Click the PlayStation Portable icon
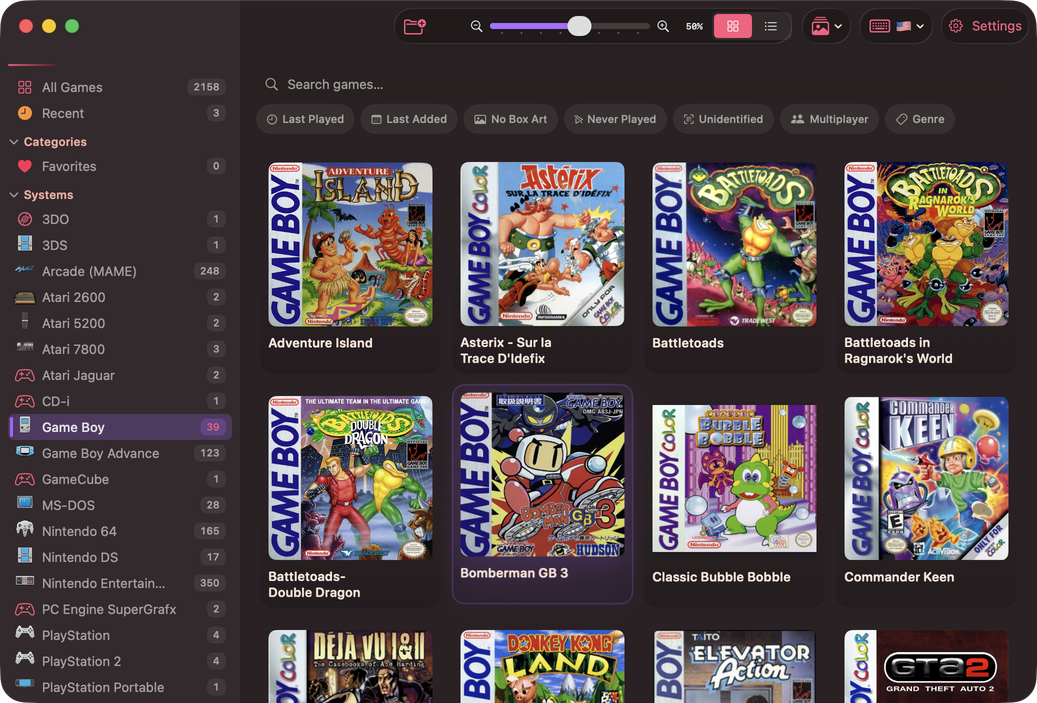 (x=24, y=683)
